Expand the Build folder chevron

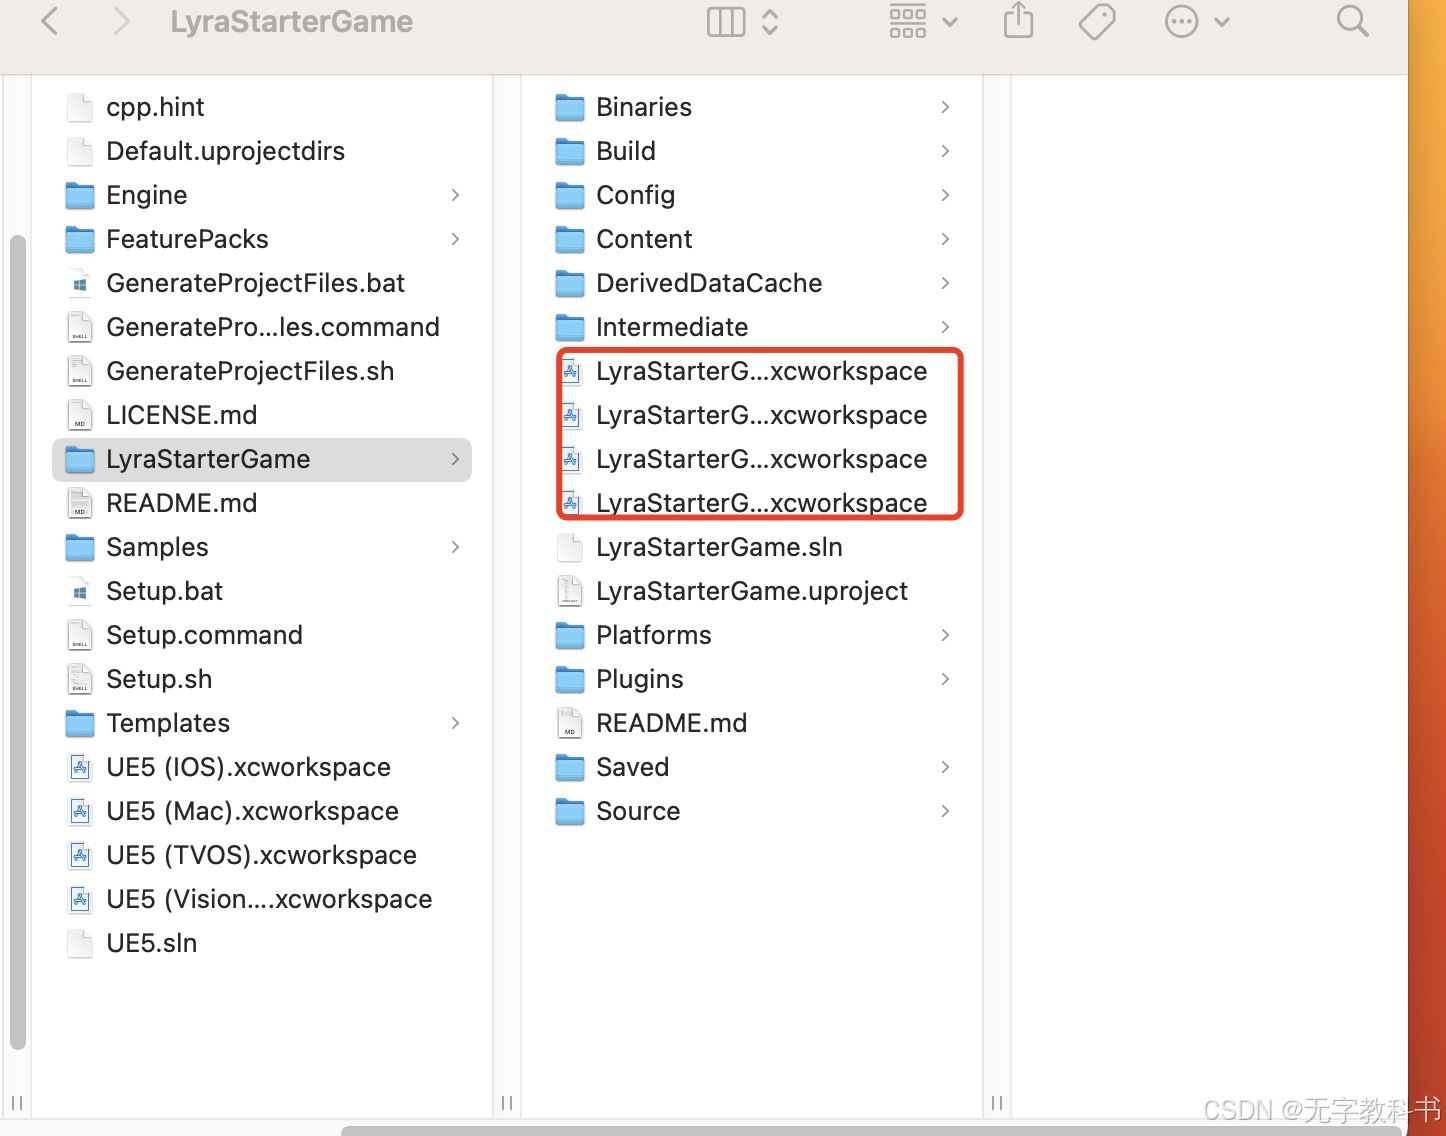click(x=945, y=151)
